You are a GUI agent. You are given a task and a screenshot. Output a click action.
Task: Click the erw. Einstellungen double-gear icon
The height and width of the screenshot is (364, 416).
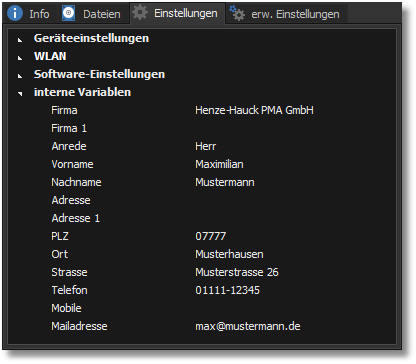tap(237, 13)
